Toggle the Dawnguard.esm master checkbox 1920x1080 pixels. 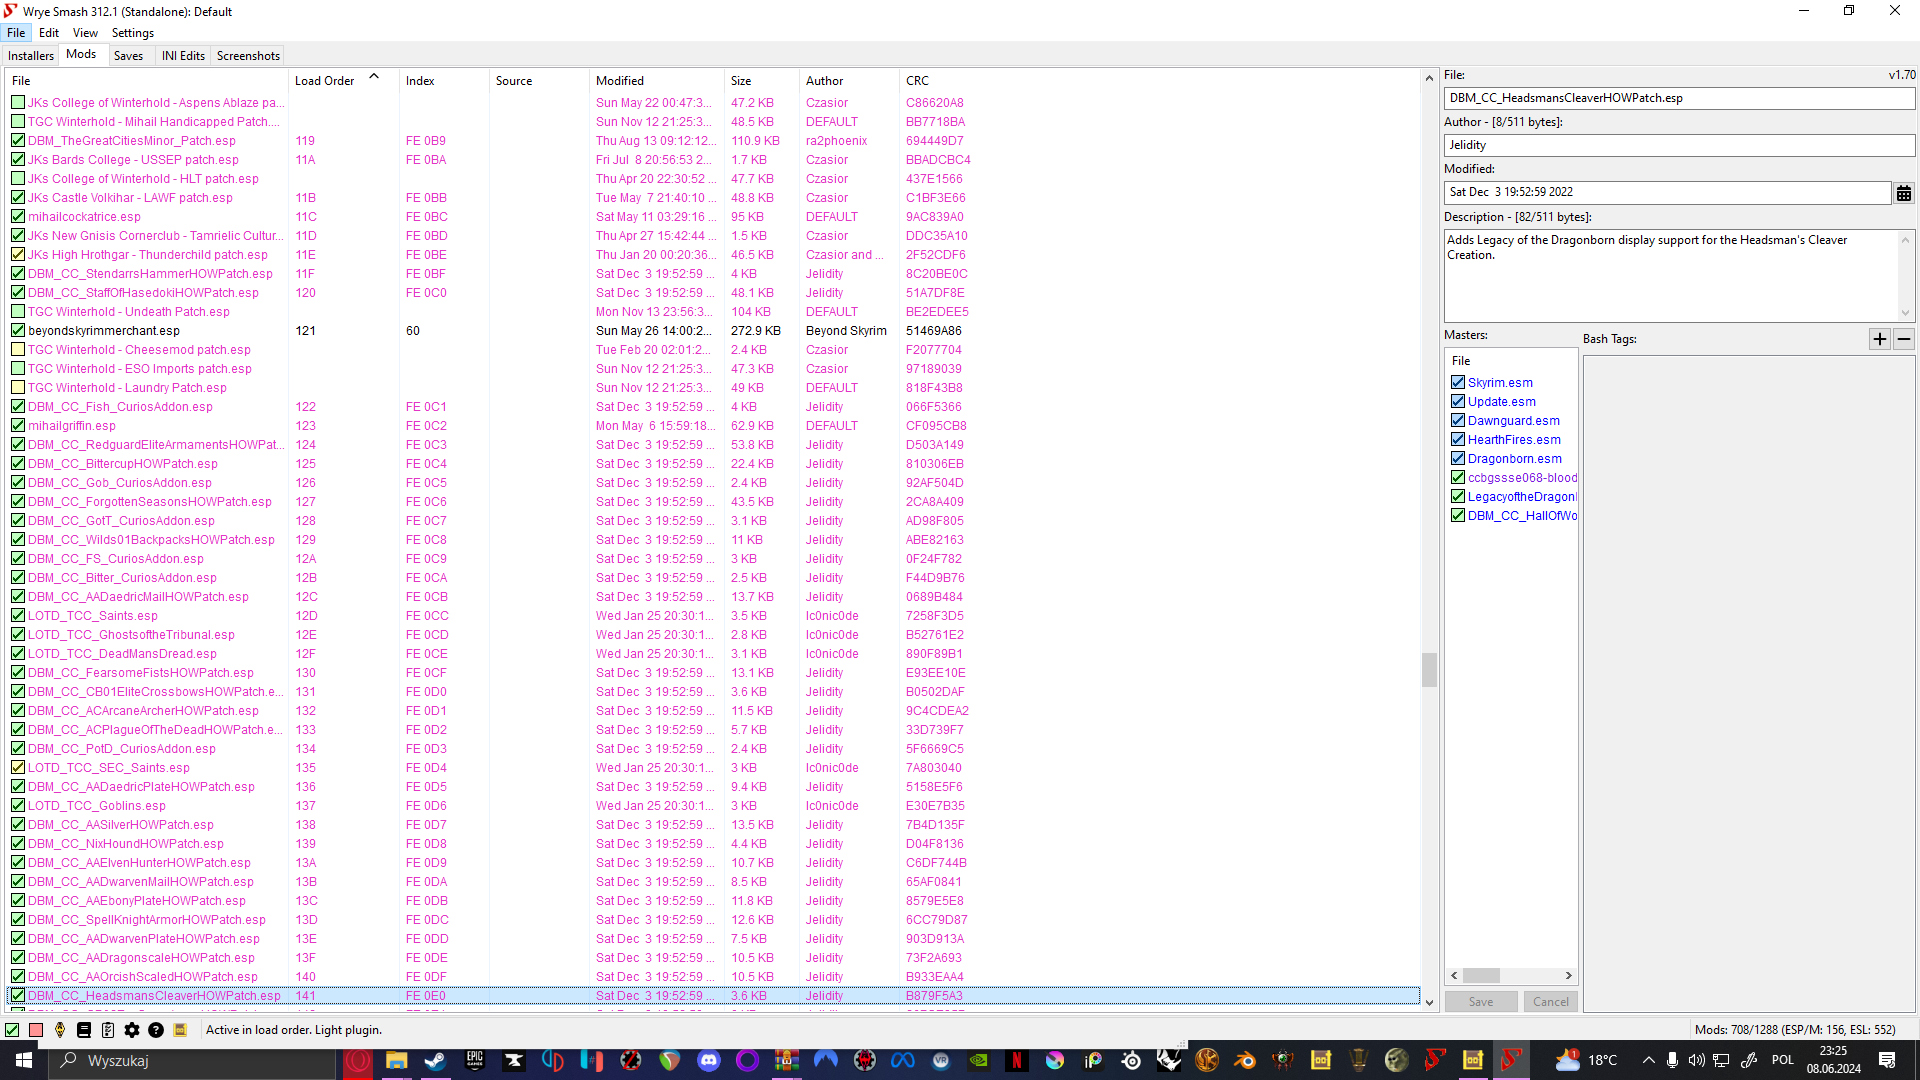pyautogui.click(x=1458, y=421)
